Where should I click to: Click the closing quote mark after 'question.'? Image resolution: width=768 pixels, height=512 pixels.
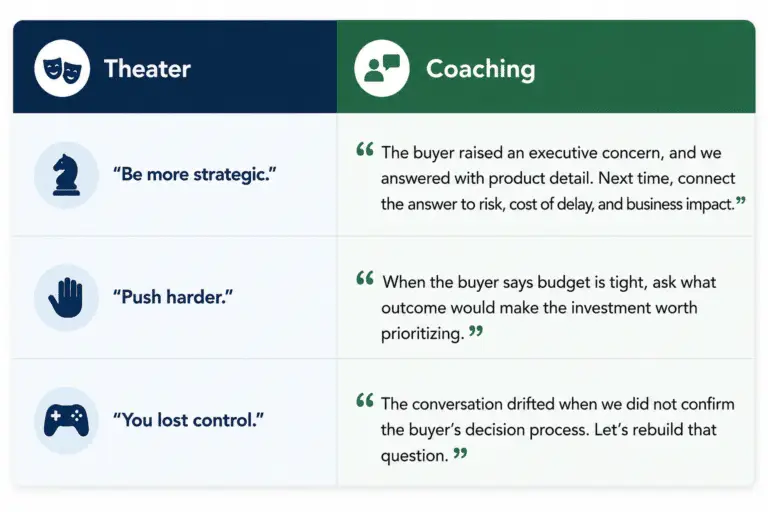[x=460, y=454]
